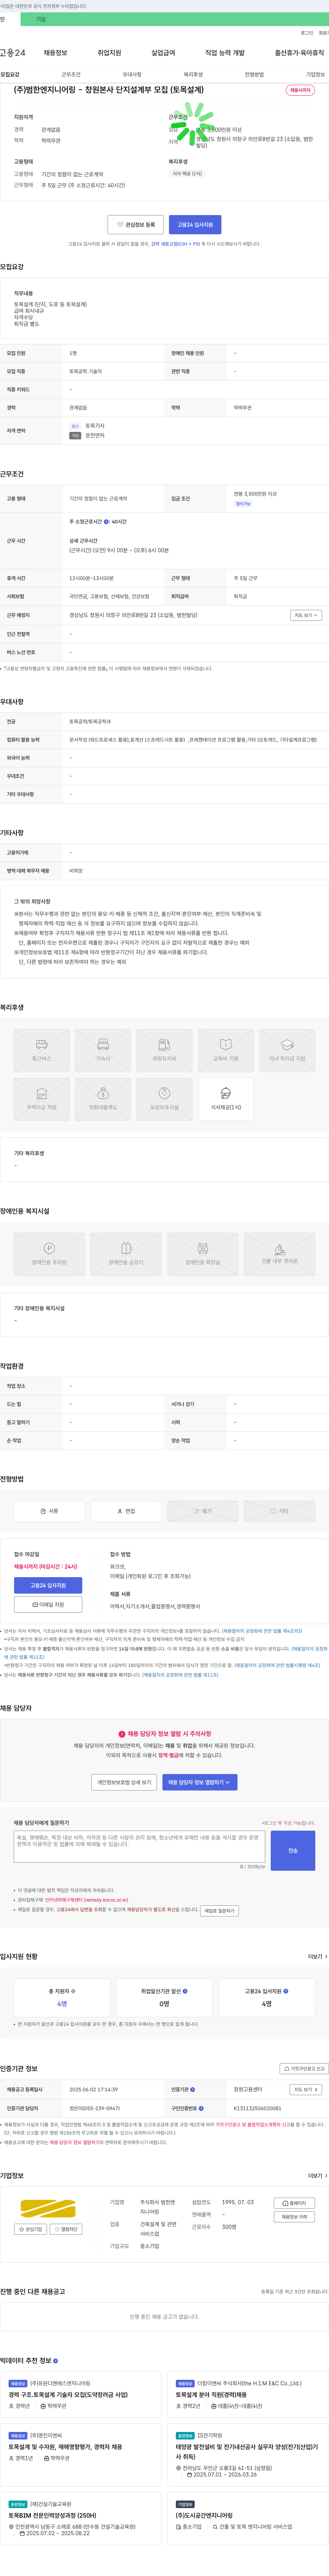329x2576 pixels.
Task: Expand 지도 보기 next to 근무 예정지
Action: [x=306, y=615]
